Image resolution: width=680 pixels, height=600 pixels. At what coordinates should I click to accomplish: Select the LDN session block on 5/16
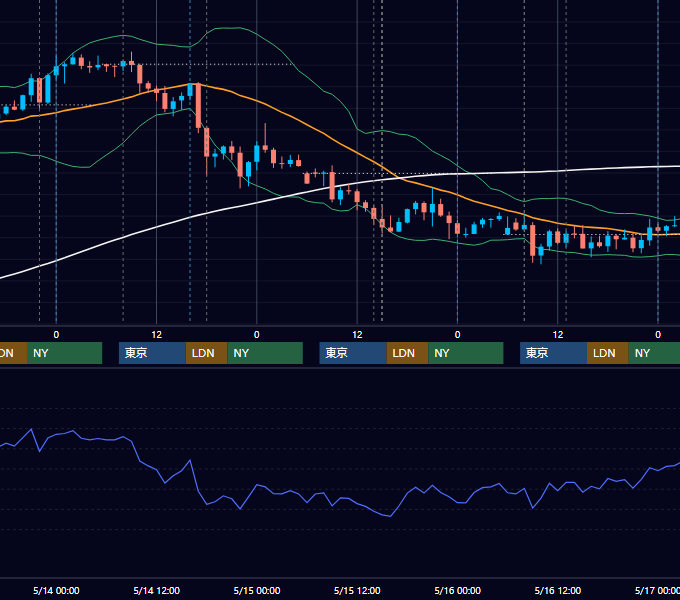608,353
